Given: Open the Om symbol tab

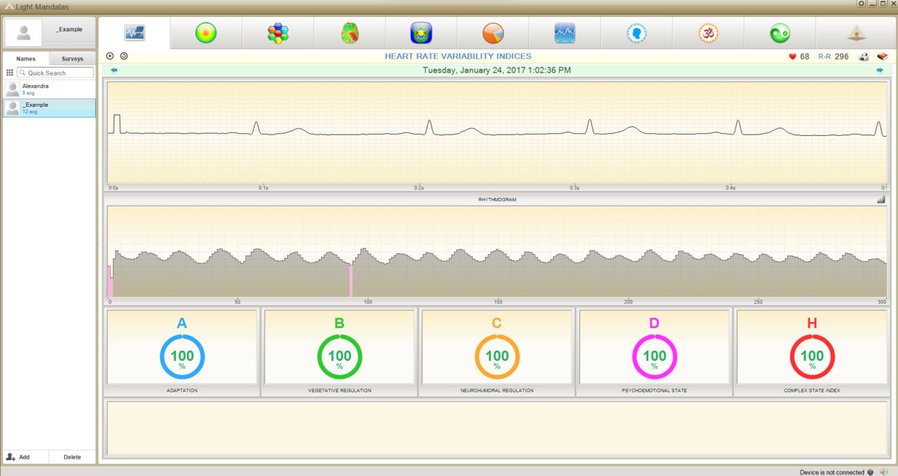Looking at the screenshot, I should coord(709,33).
